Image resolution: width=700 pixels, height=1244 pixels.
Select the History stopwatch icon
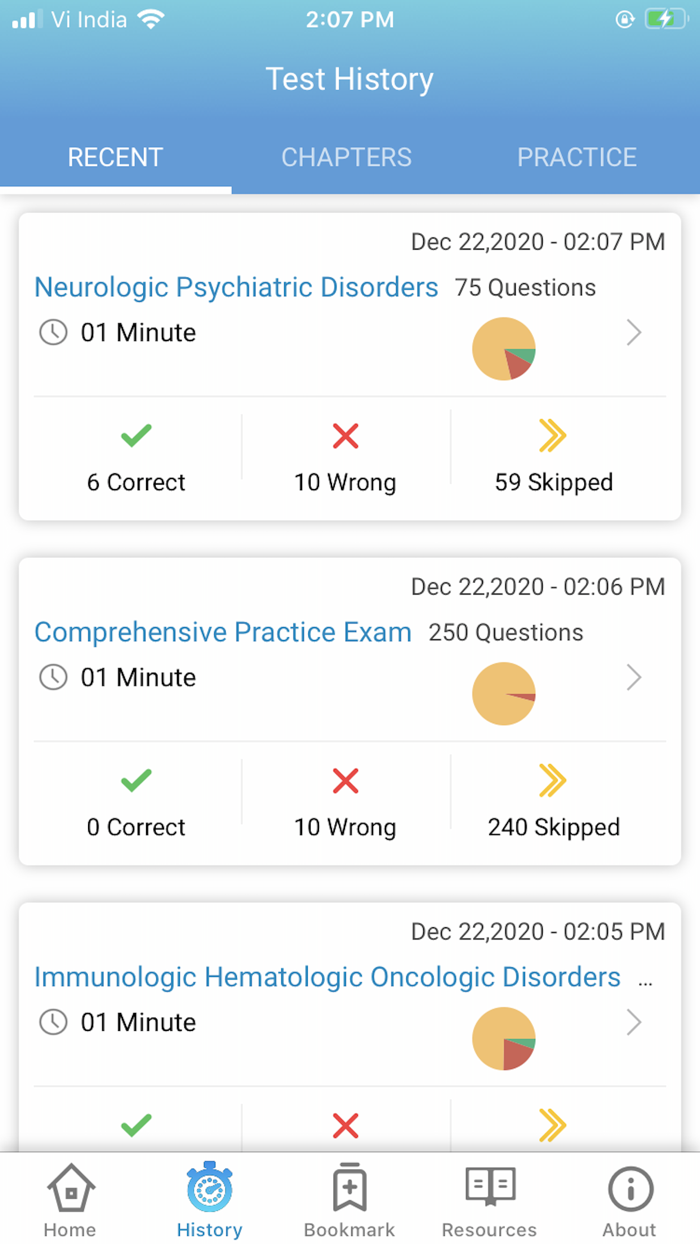click(x=209, y=1190)
